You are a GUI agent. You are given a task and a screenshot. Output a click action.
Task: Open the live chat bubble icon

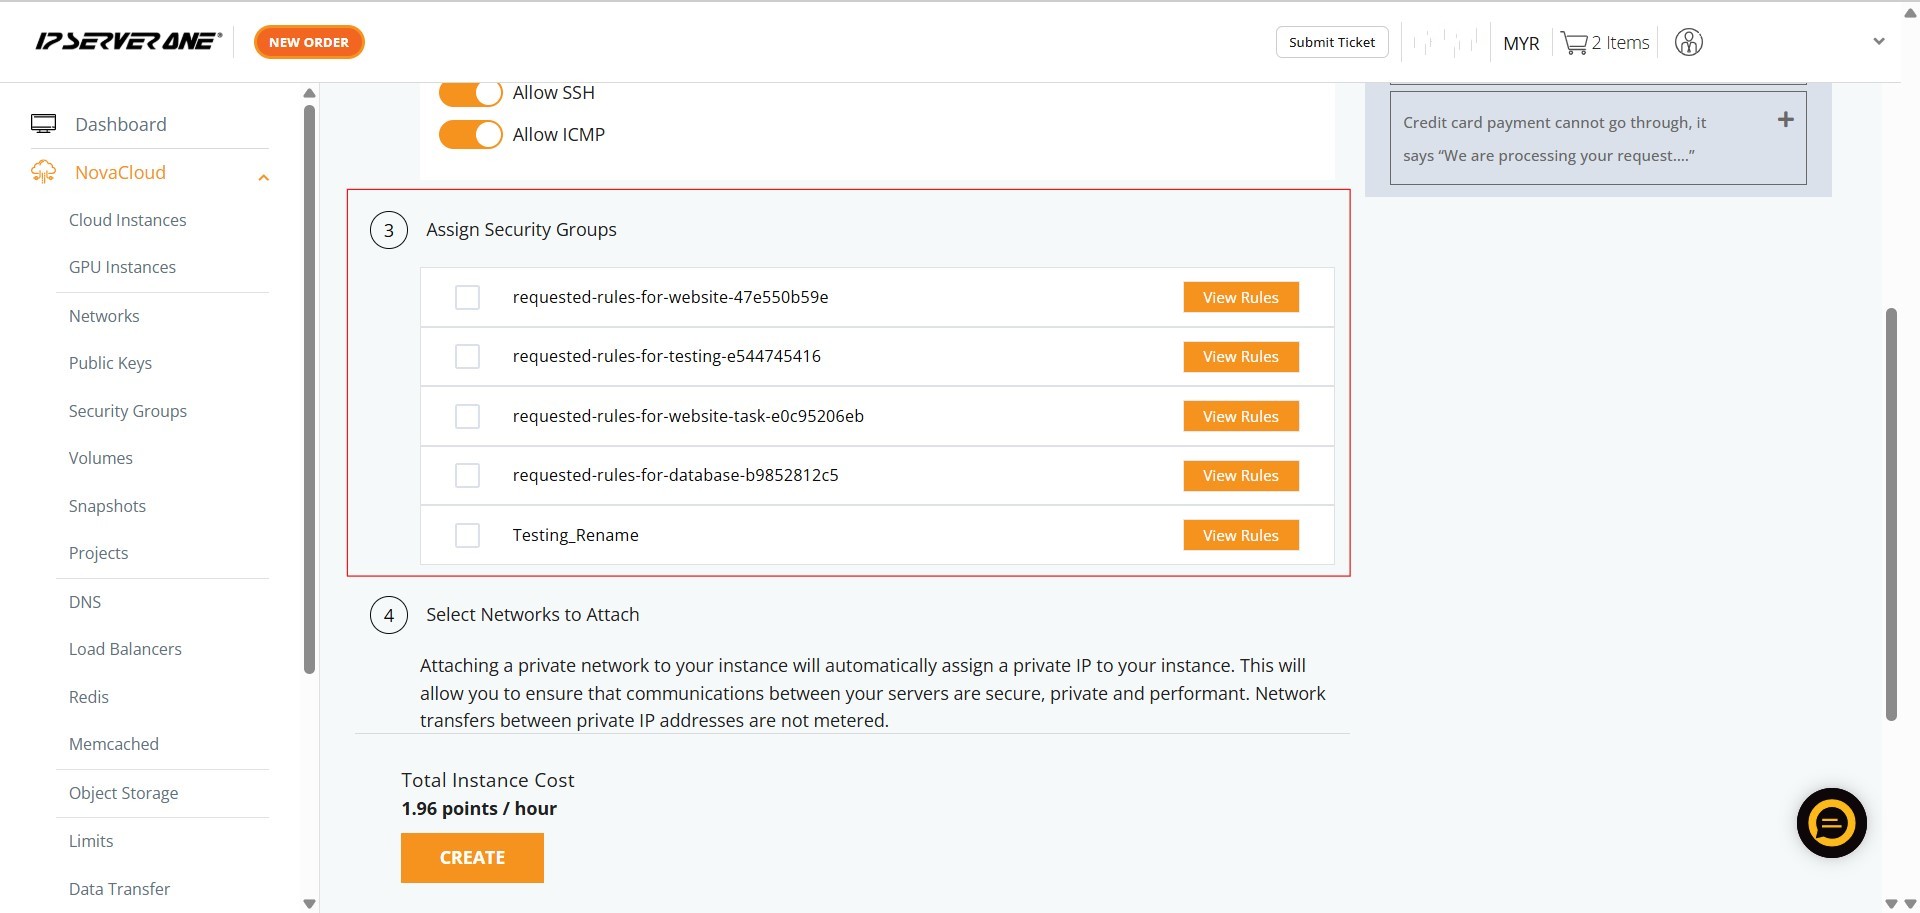[x=1831, y=823]
